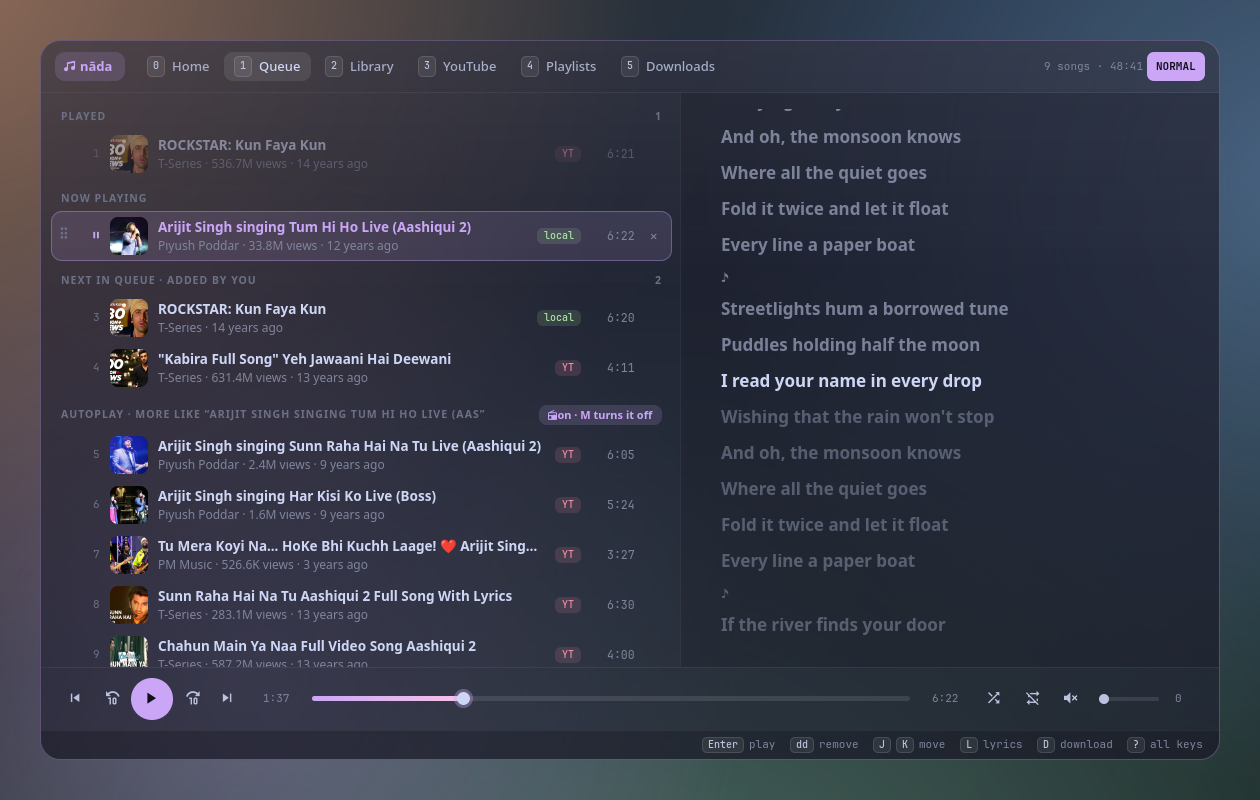Skip to the previous track
This screenshot has width=1260, height=800.
(x=75, y=698)
